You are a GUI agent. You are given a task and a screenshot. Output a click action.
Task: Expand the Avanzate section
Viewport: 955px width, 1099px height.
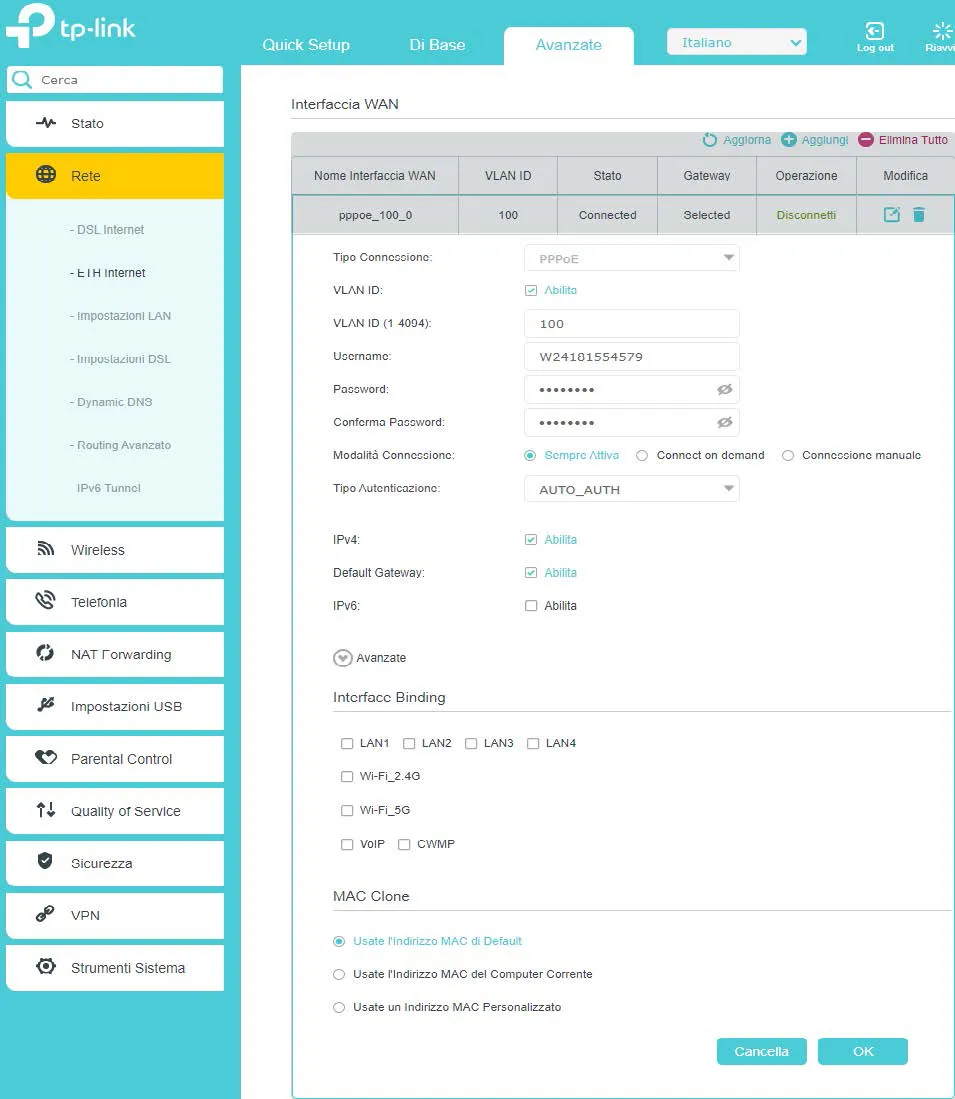(x=343, y=658)
